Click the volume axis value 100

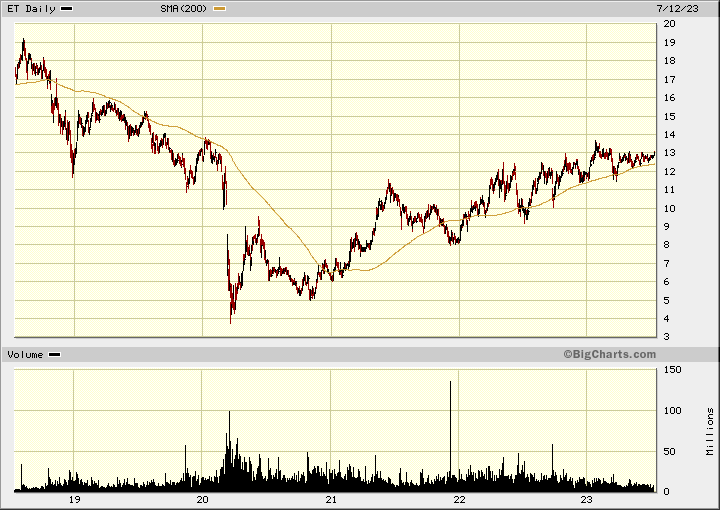672,410
